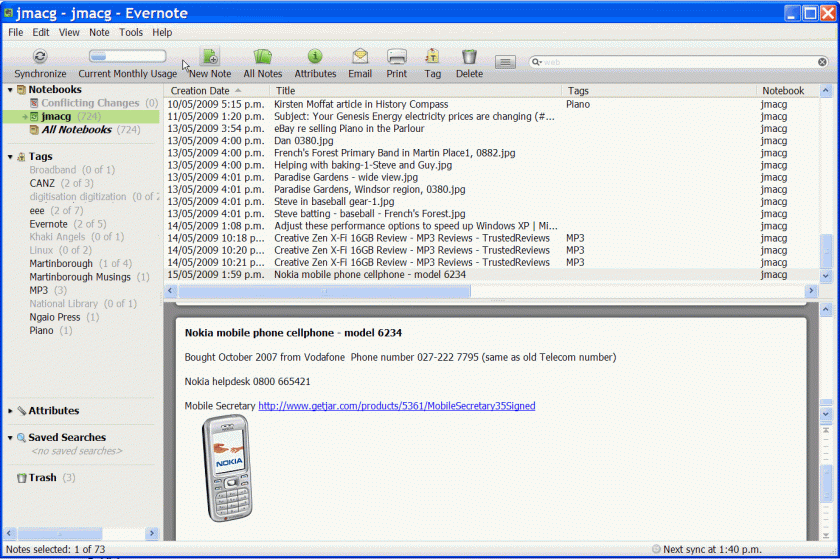
Task: Clear the search field with X icon
Action: click(x=822, y=62)
